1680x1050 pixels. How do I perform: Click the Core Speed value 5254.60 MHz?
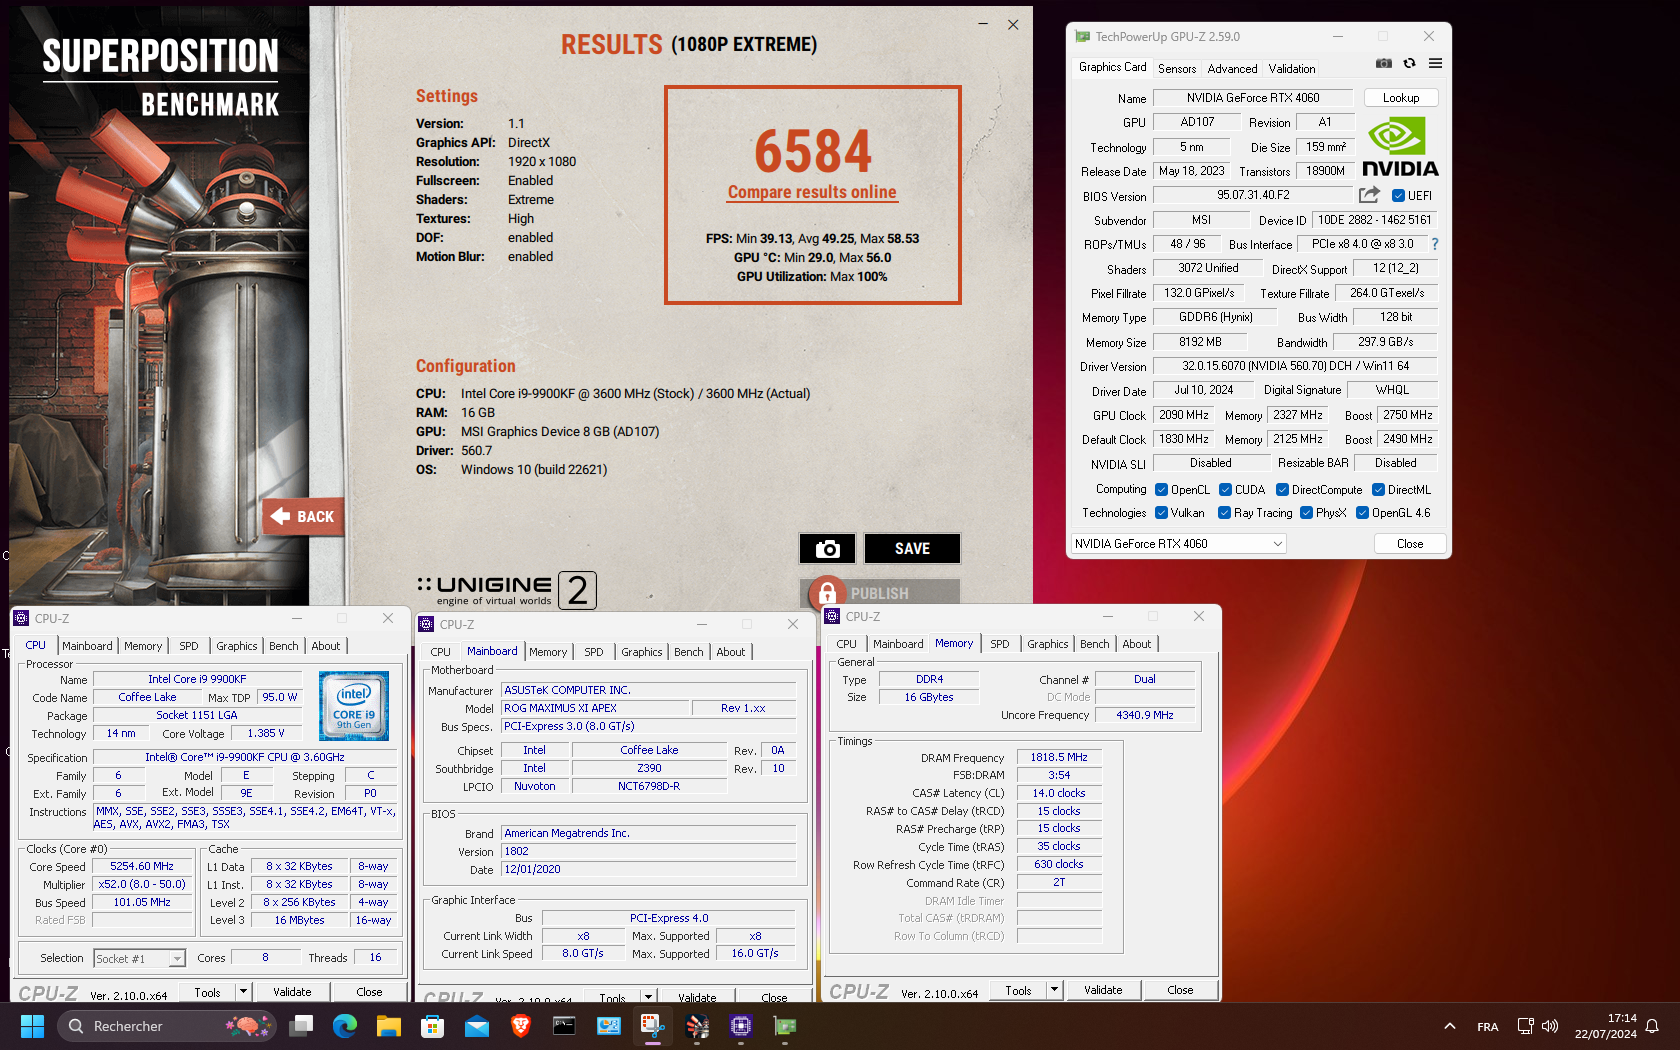142,867
